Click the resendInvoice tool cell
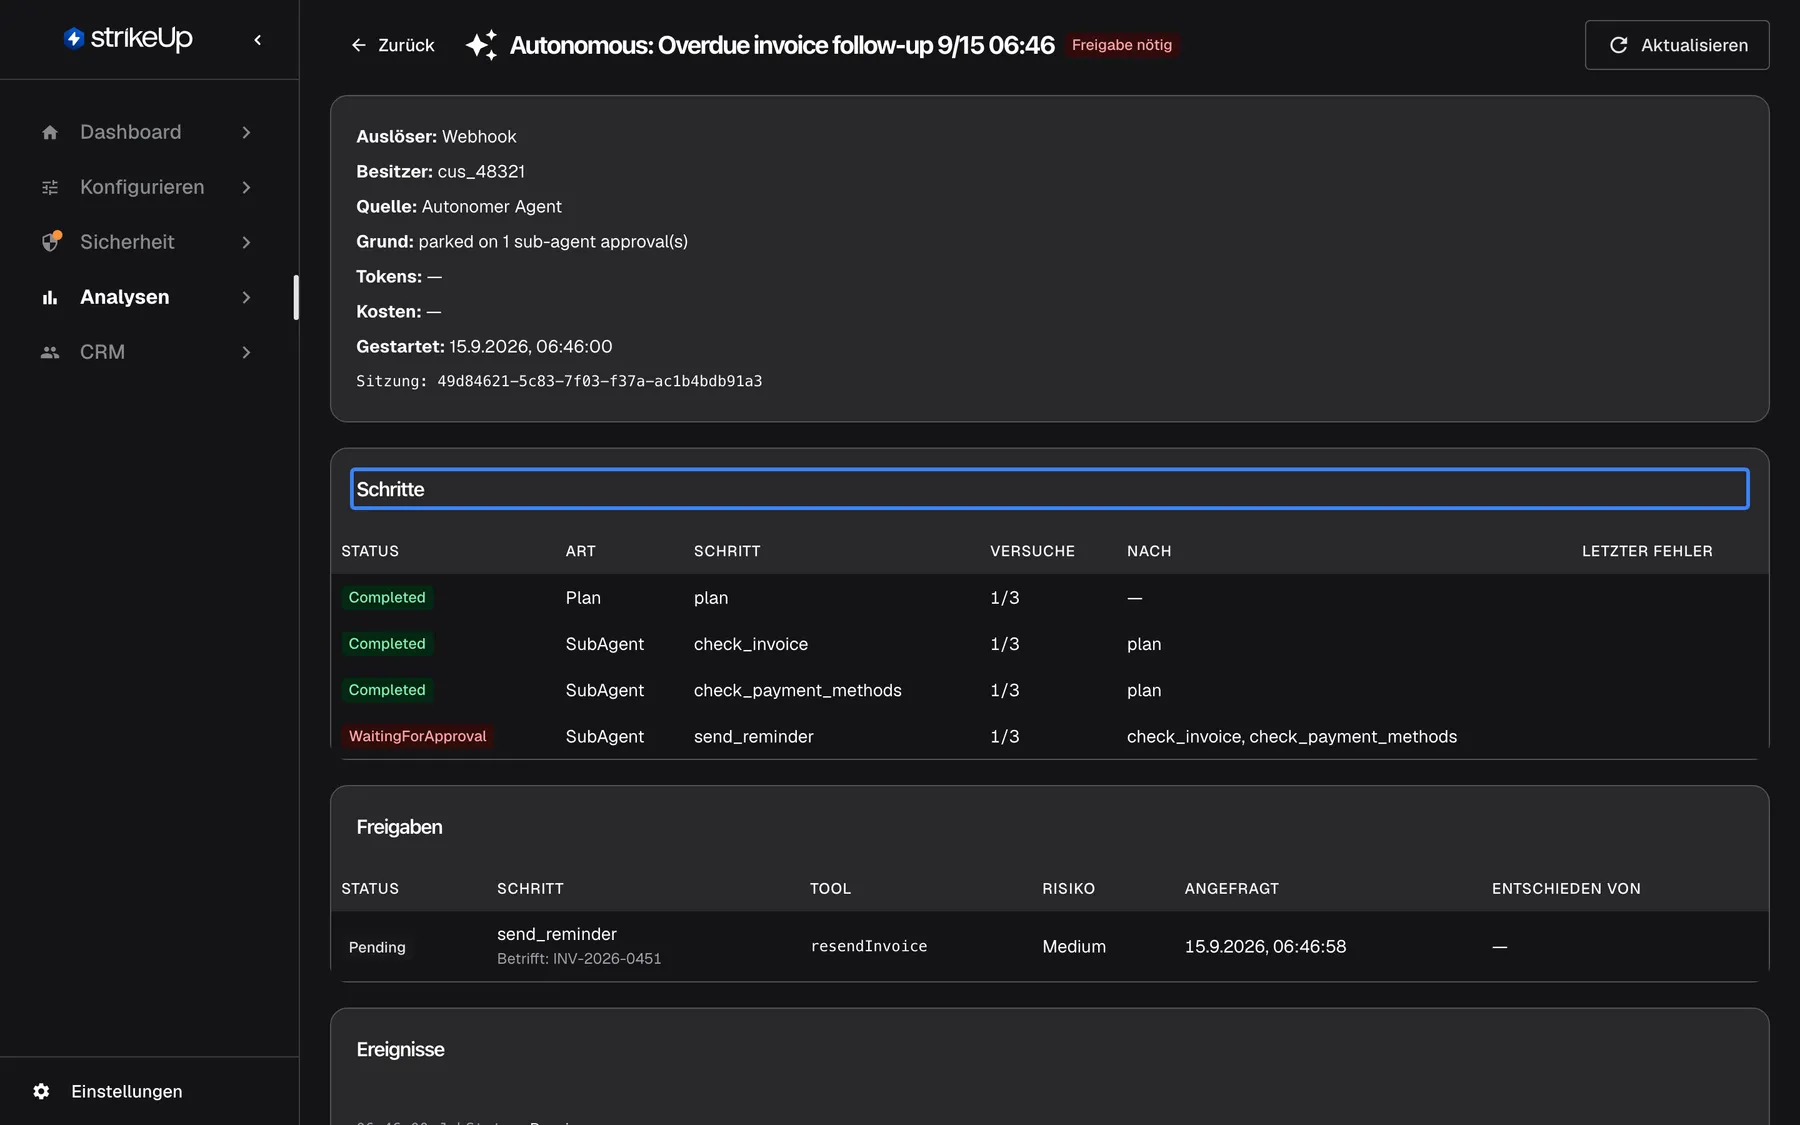The height and width of the screenshot is (1125, 1800). tap(868, 946)
